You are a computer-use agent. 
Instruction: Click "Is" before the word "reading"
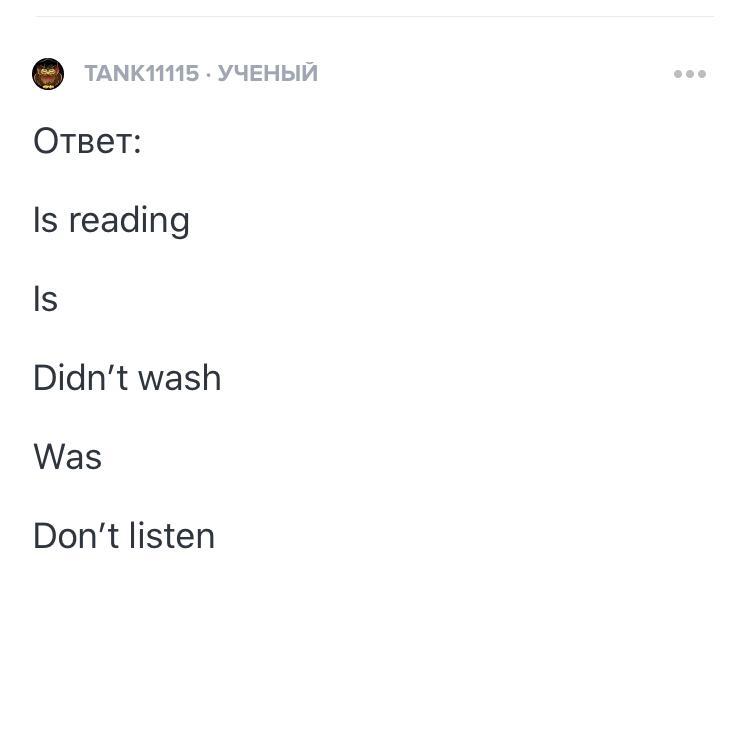point(46,220)
